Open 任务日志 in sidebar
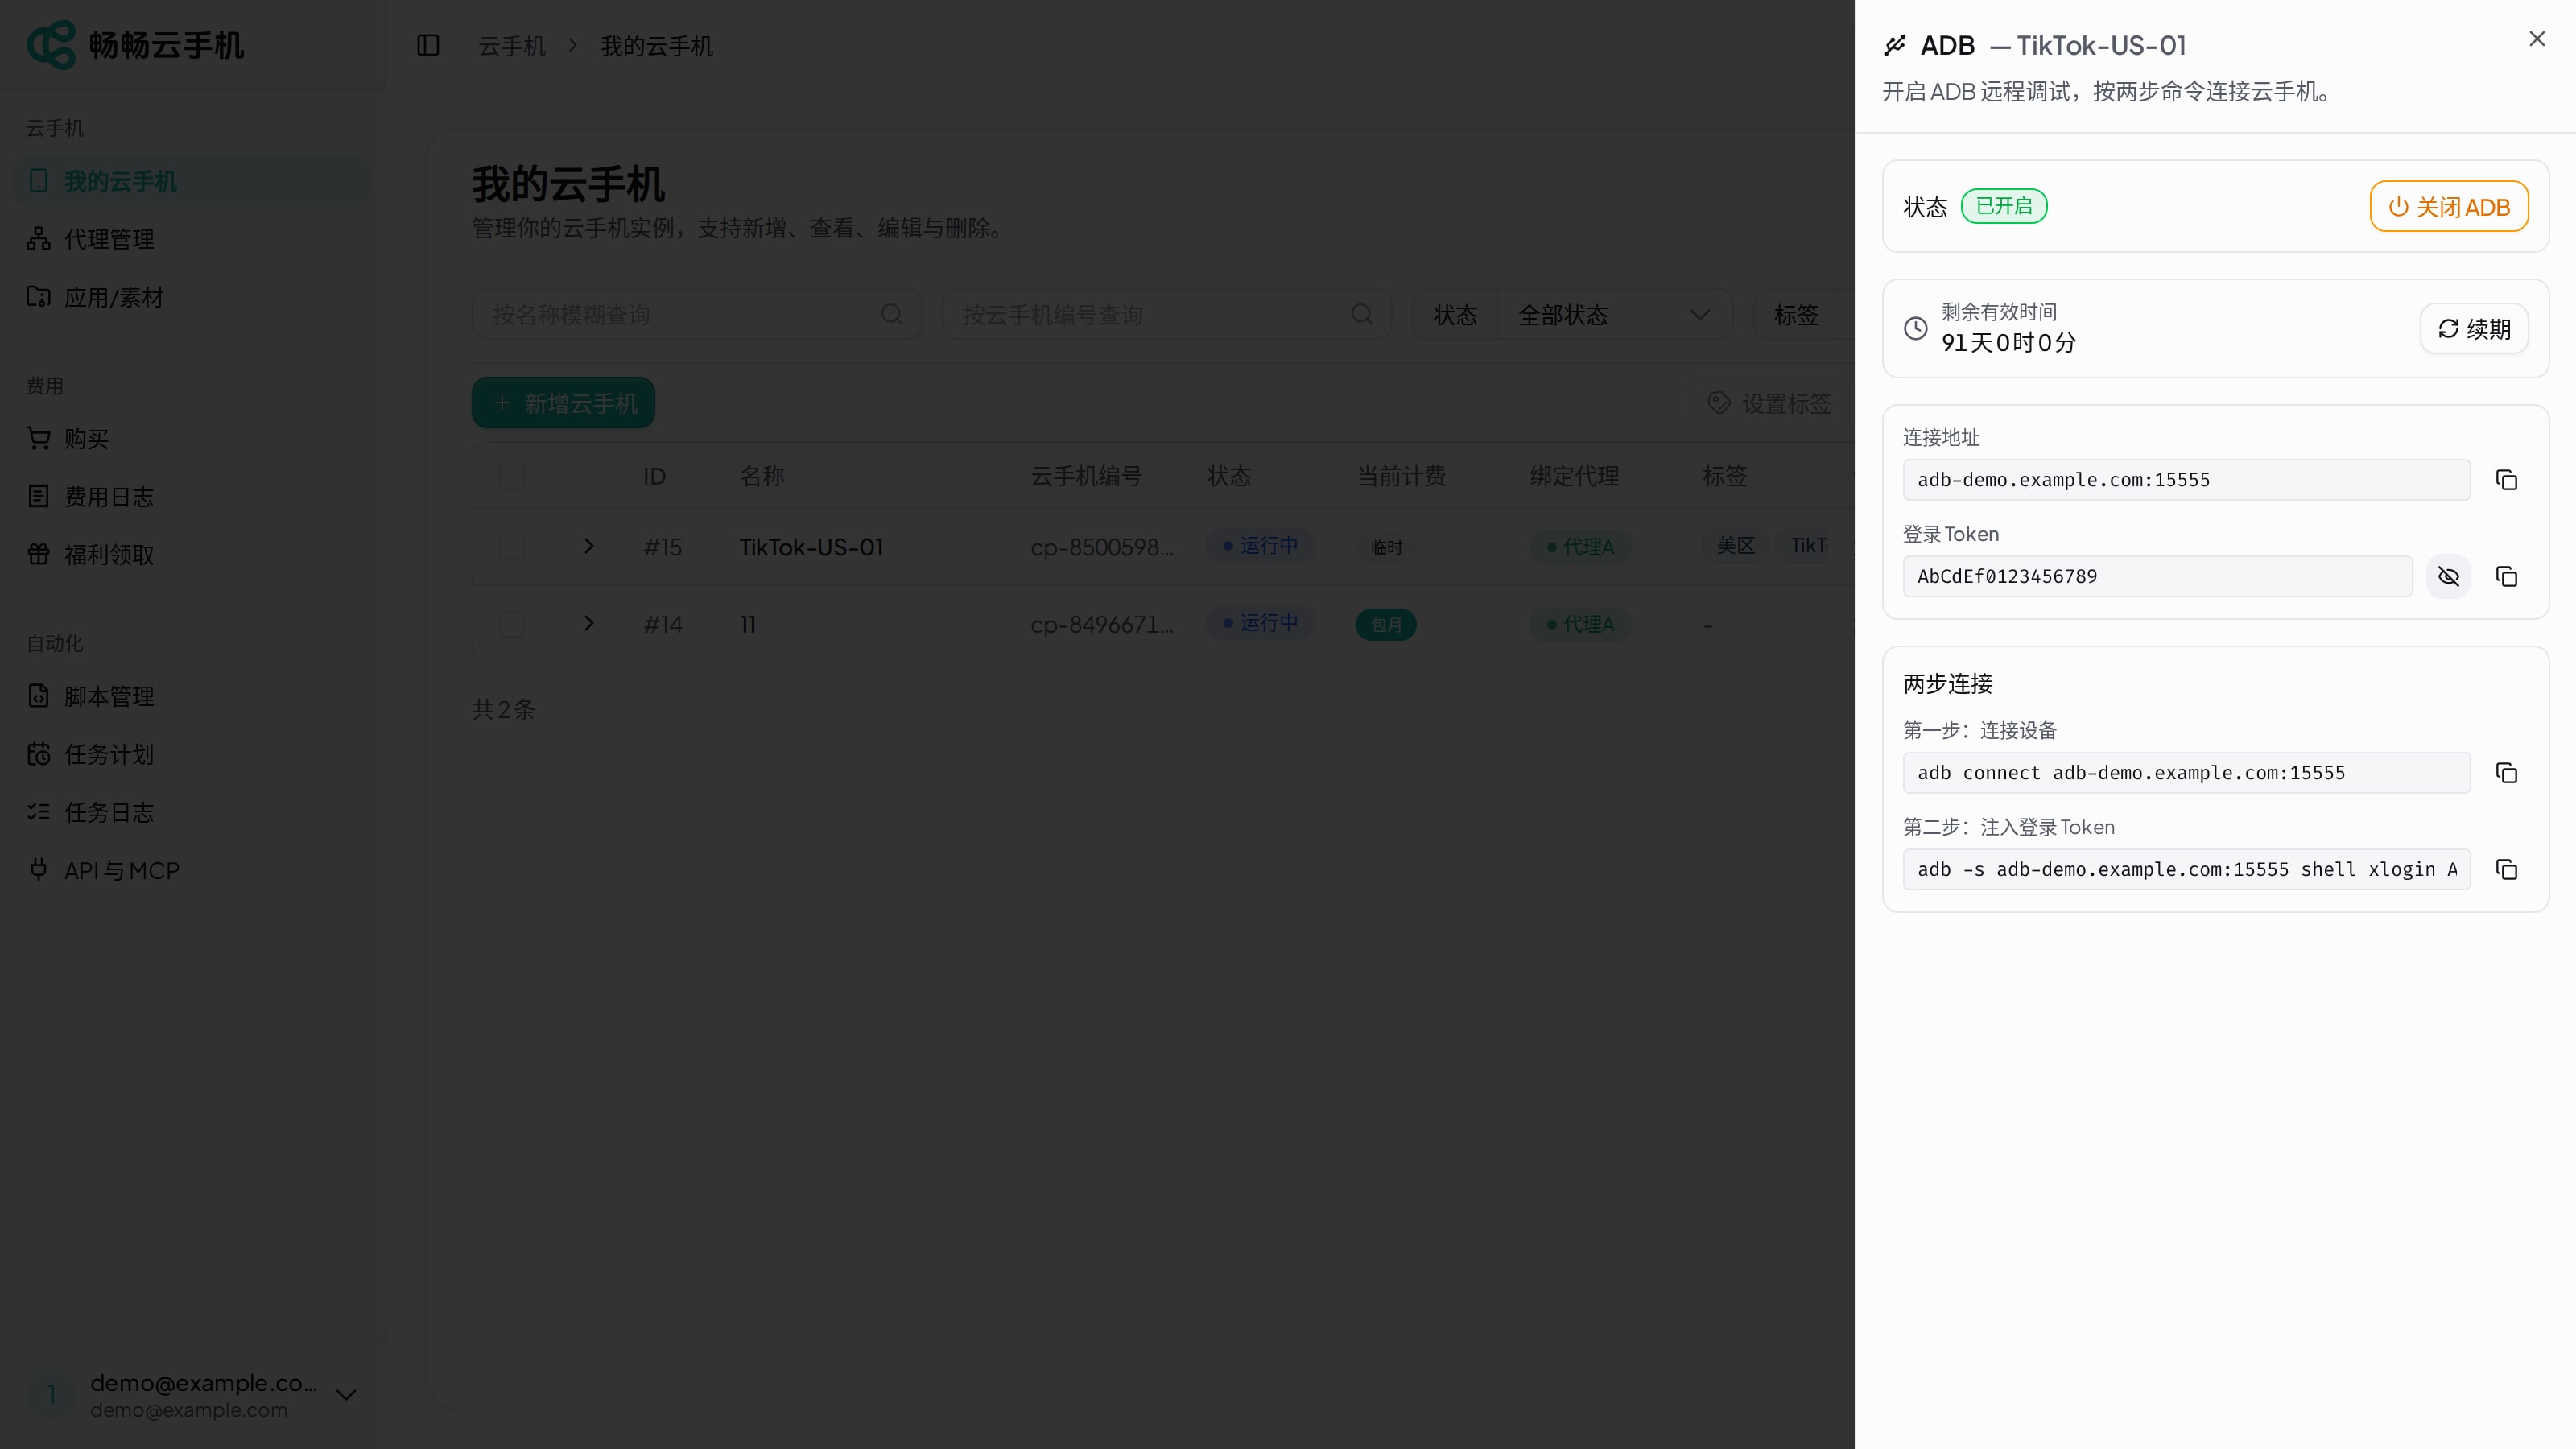Image resolution: width=2576 pixels, height=1449 pixels. (x=192, y=813)
